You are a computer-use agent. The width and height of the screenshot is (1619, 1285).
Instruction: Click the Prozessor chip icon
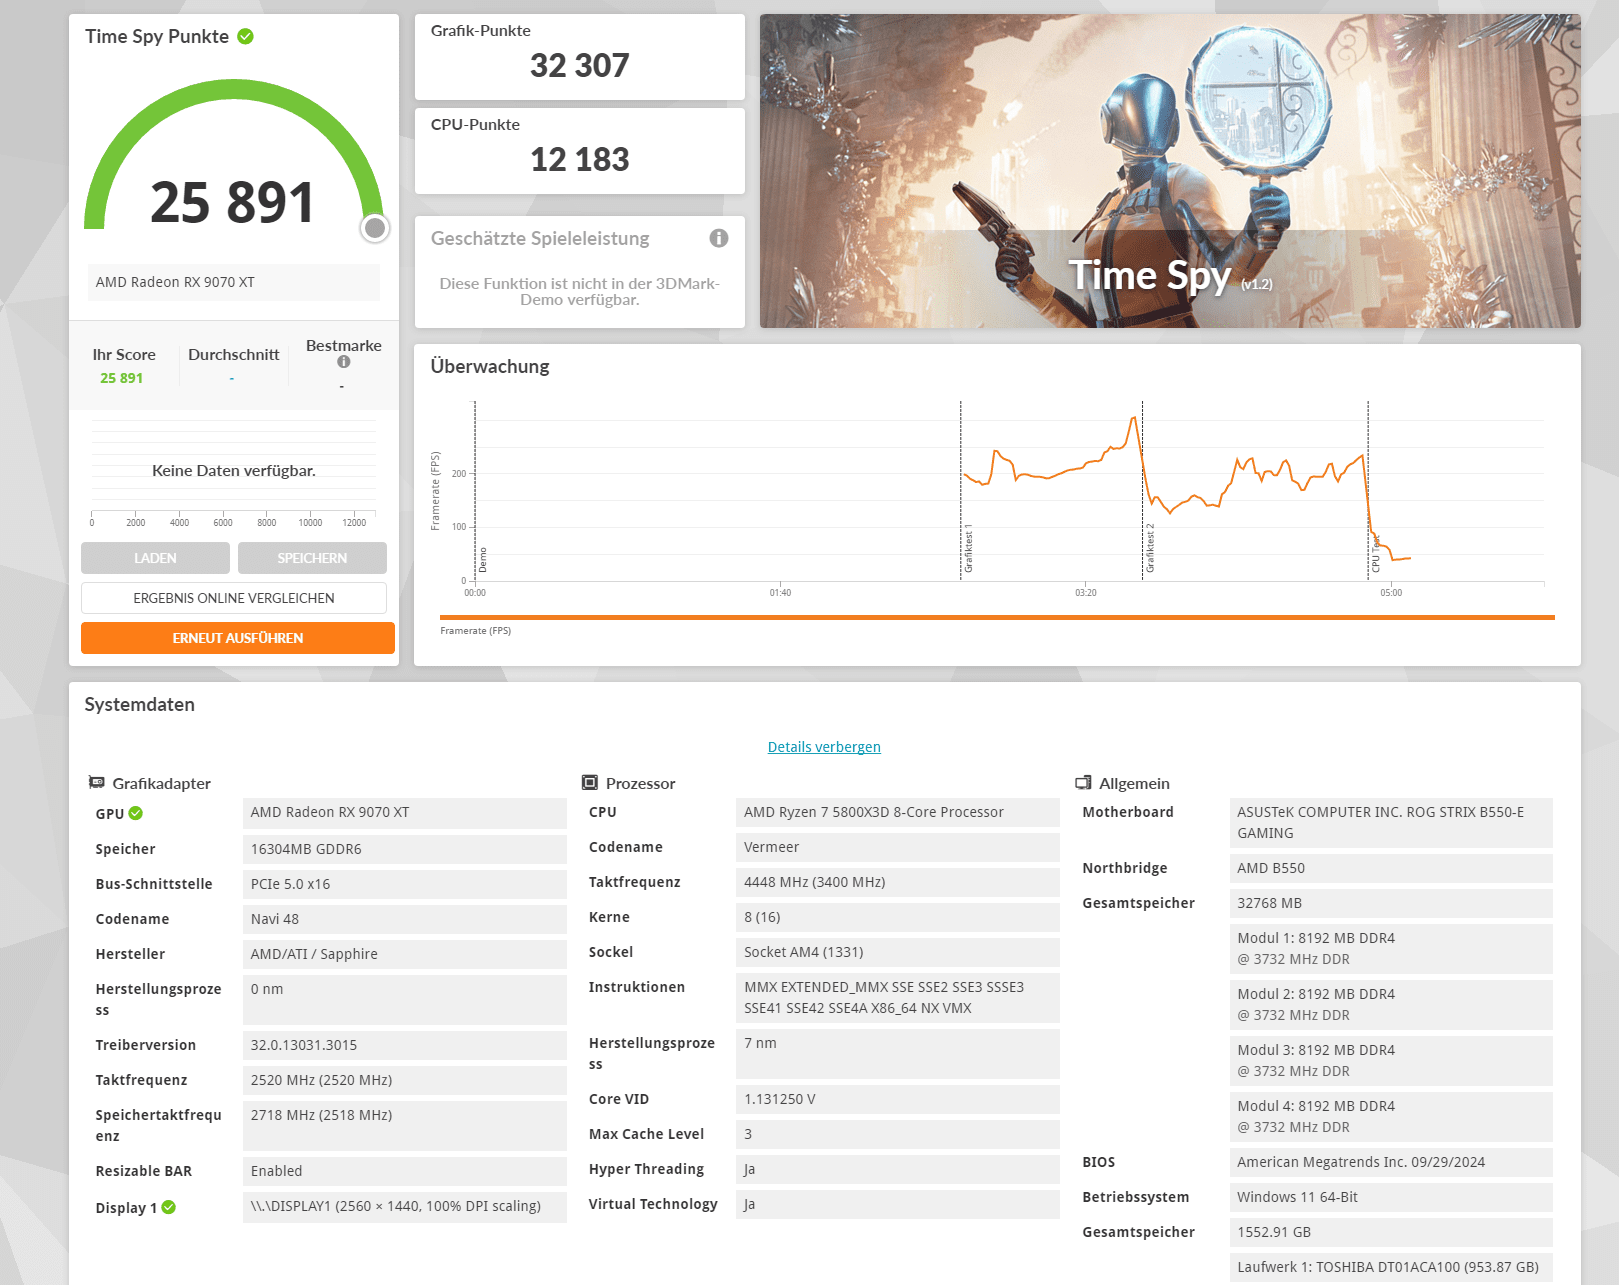[590, 783]
